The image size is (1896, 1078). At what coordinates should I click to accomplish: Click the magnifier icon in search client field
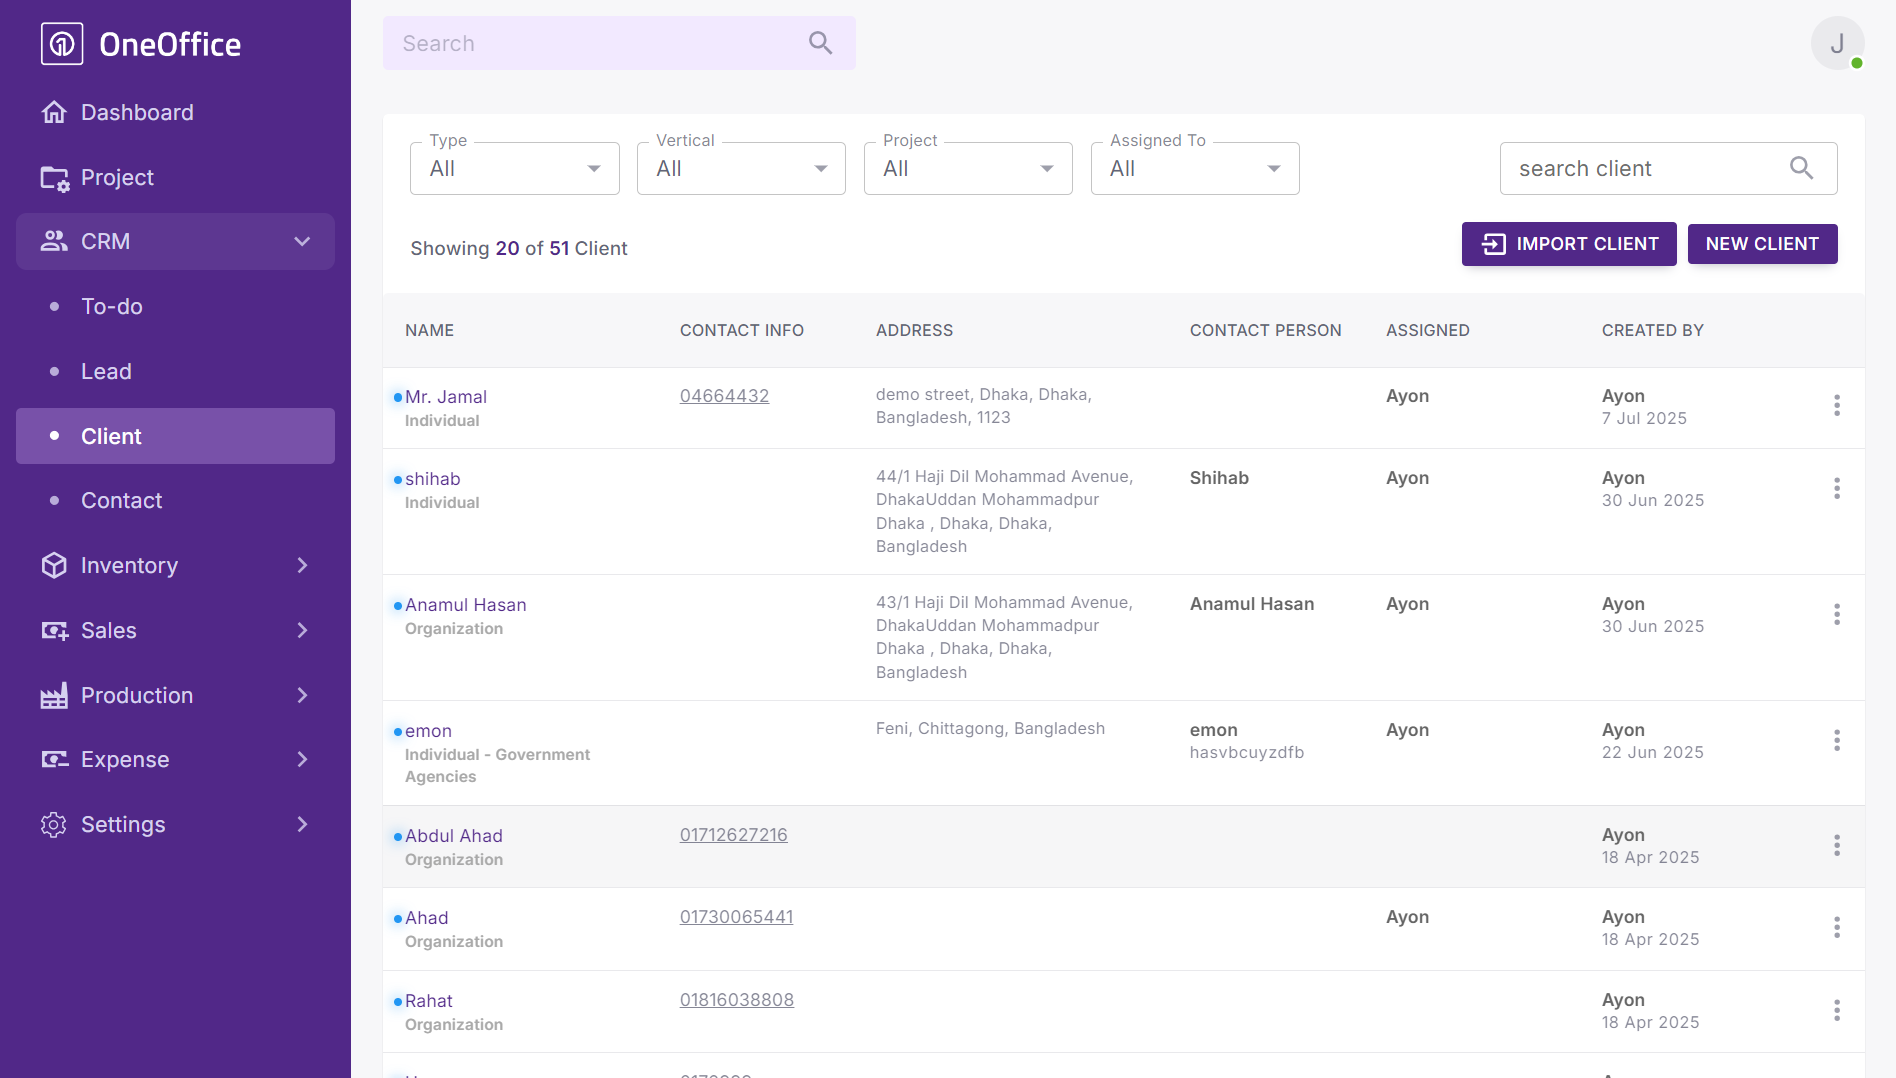(x=1801, y=168)
